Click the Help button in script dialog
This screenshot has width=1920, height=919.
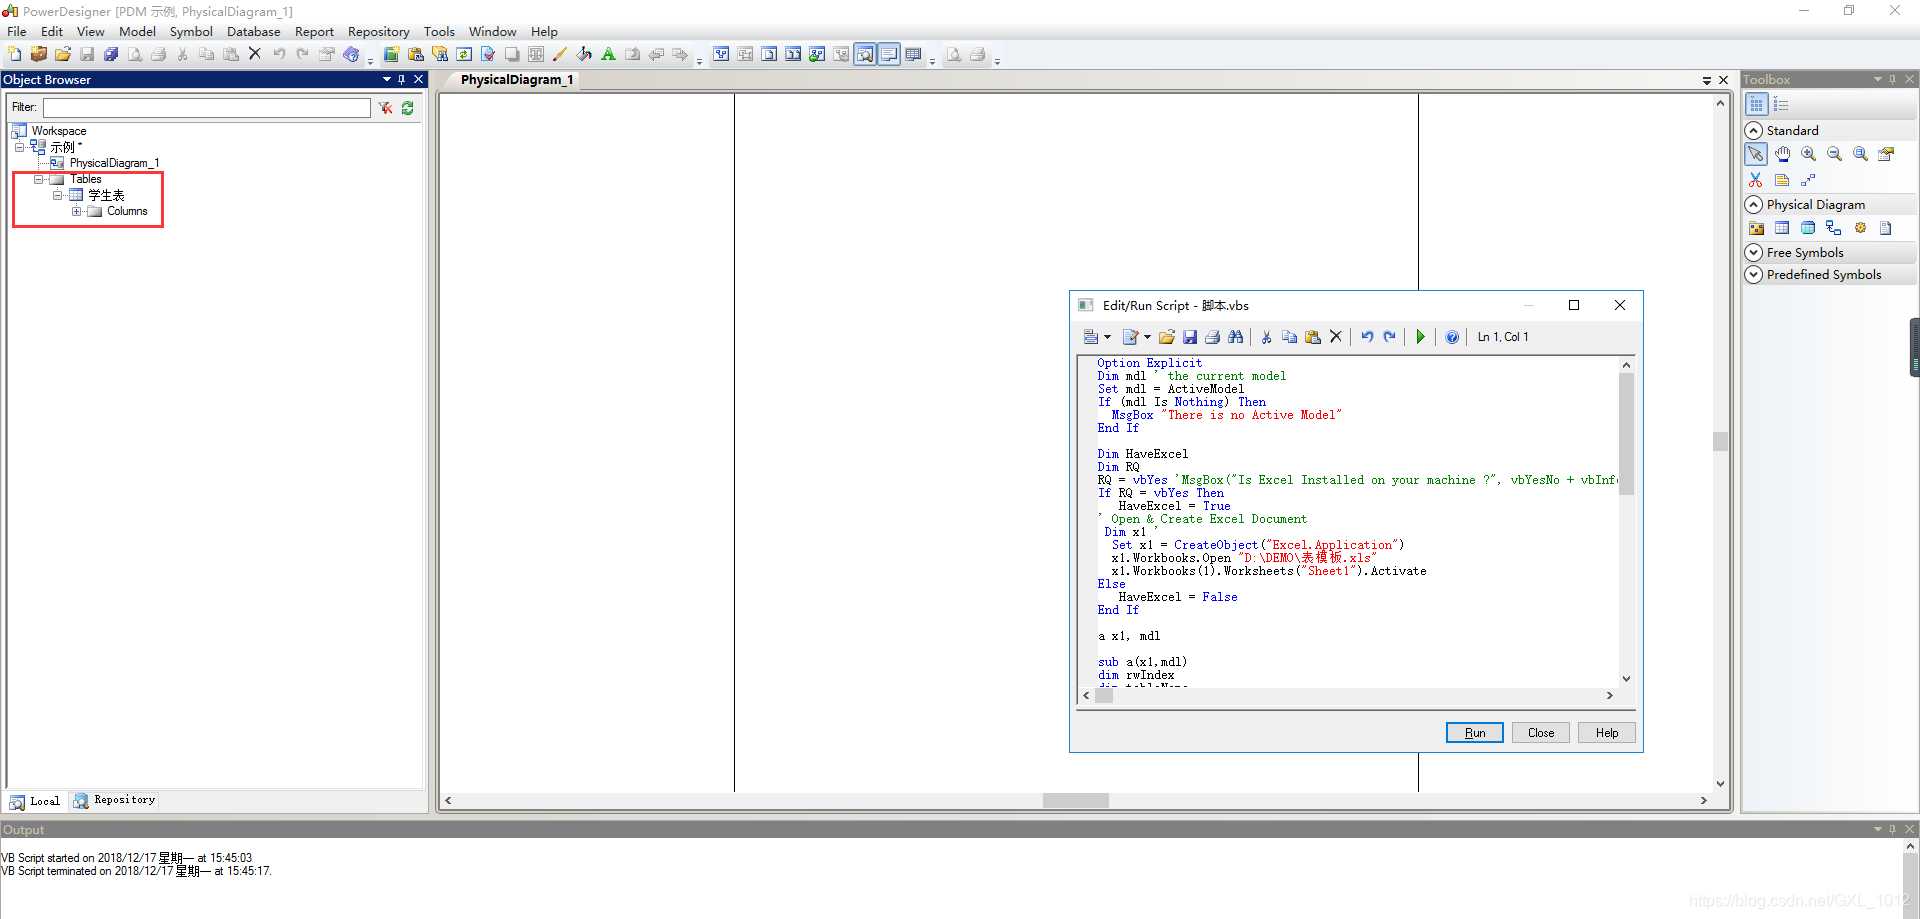1607,733
